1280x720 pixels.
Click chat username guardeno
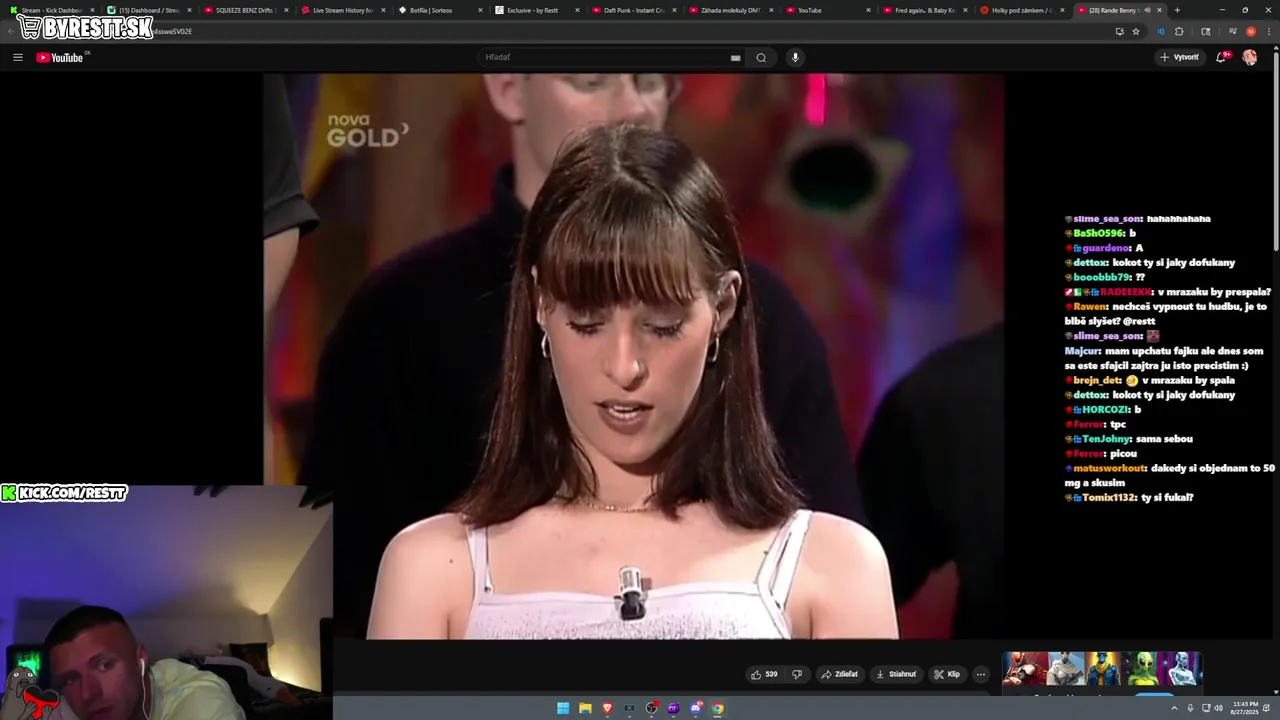coord(1106,248)
